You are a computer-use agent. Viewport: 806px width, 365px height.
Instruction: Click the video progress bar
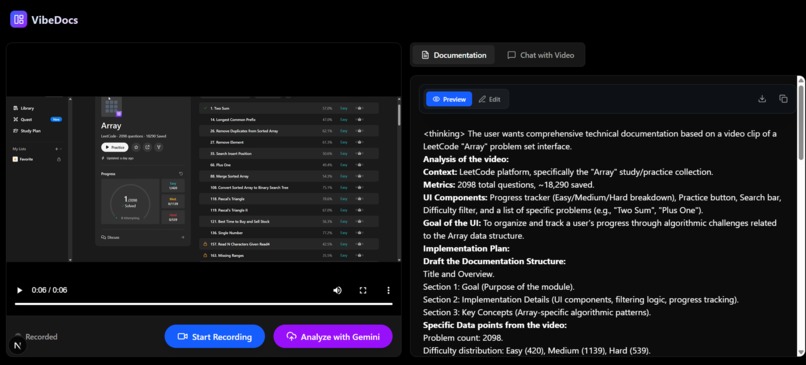(x=204, y=304)
